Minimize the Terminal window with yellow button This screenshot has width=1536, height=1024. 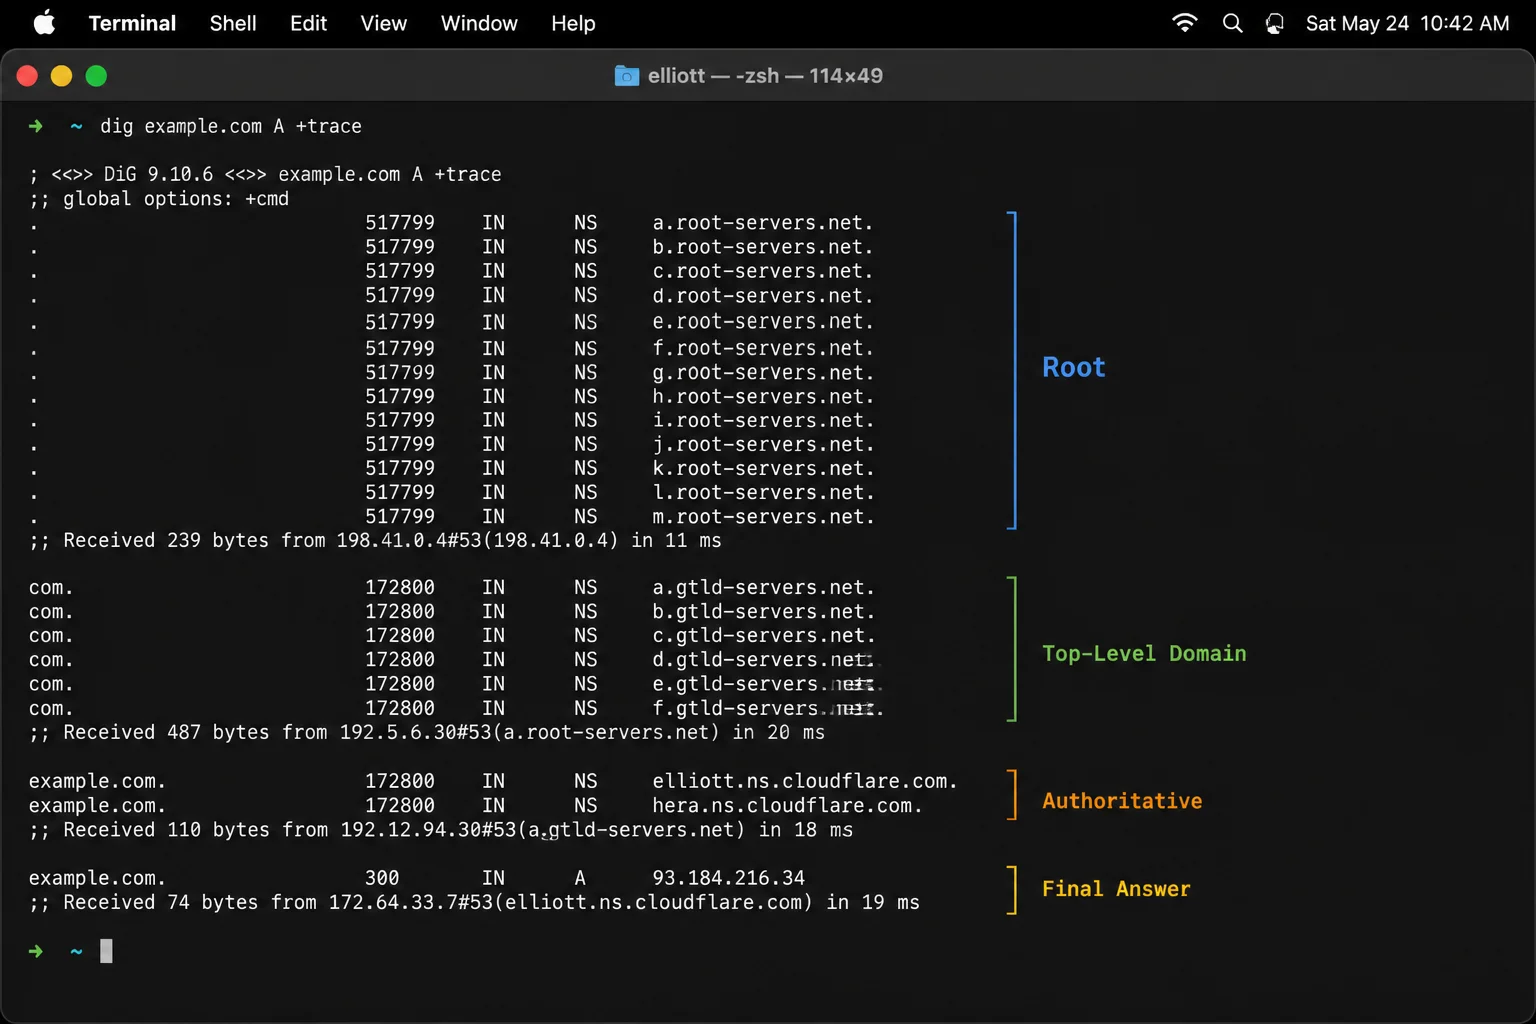(62, 76)
